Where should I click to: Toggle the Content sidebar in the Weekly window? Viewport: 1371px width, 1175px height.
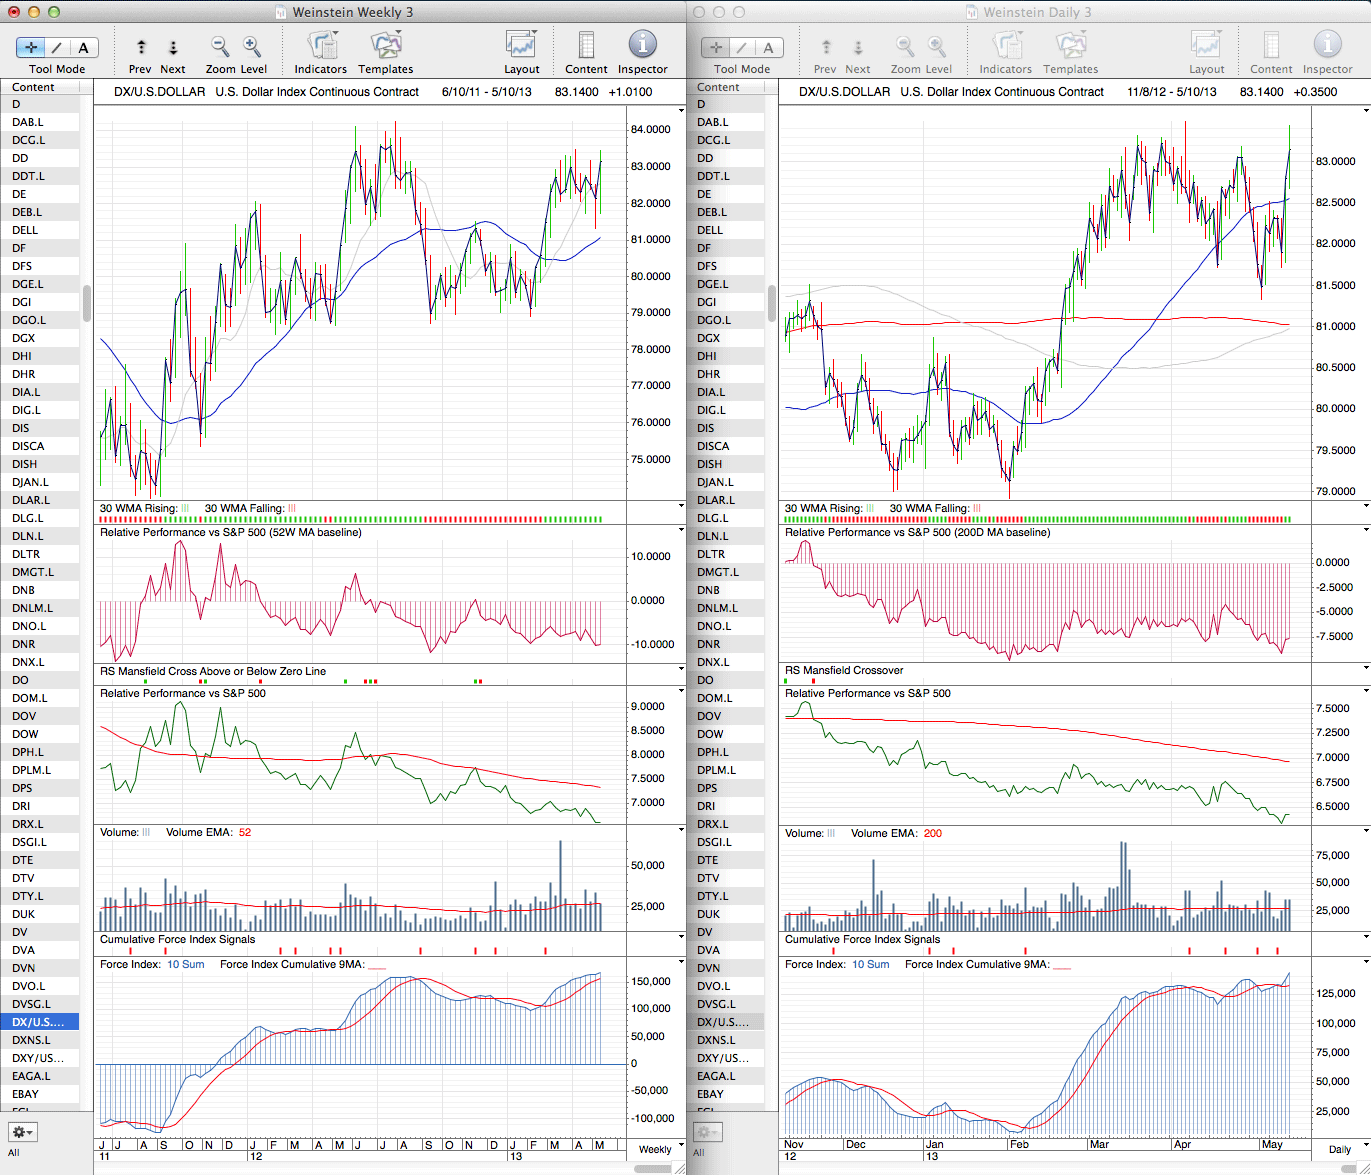pyautogui.click(x=586, y=45)
